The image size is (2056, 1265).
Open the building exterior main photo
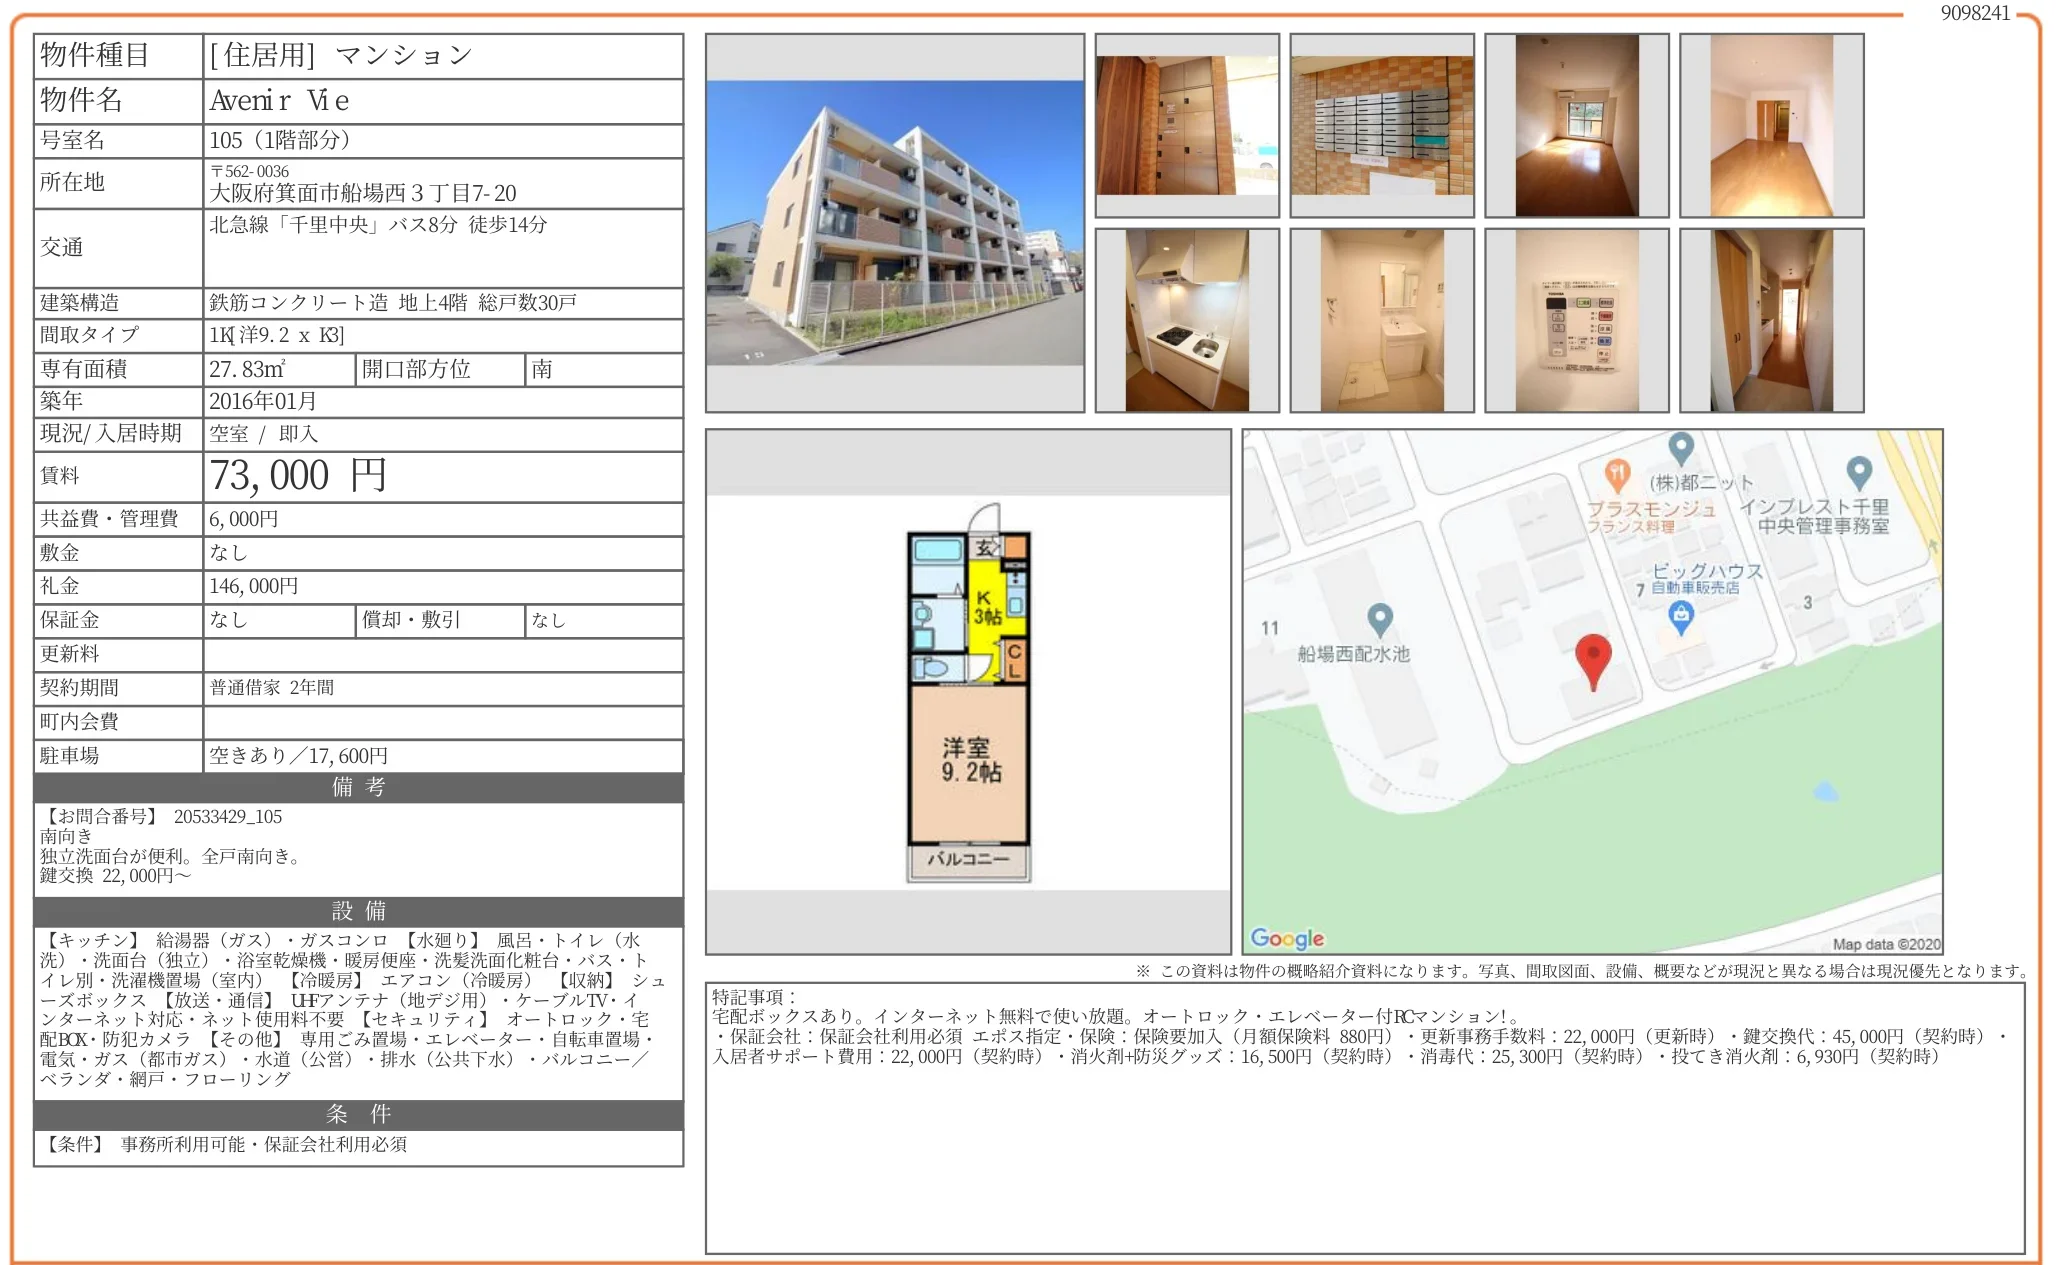pos(894,223)
